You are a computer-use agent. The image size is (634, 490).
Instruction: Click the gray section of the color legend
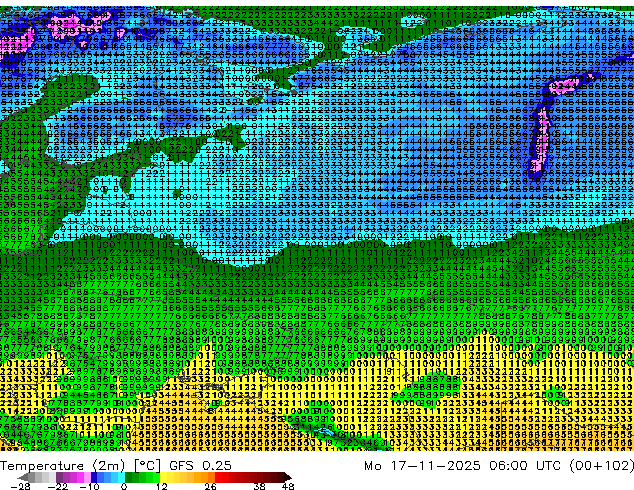(38, 477)
